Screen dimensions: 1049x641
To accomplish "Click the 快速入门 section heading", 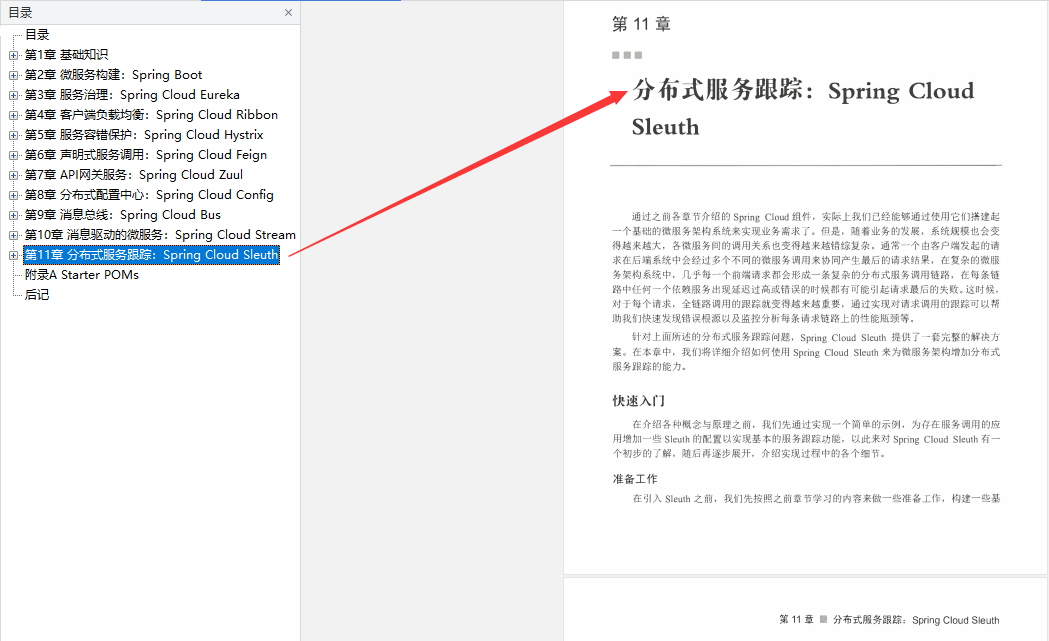I will (x=638, y=401).
